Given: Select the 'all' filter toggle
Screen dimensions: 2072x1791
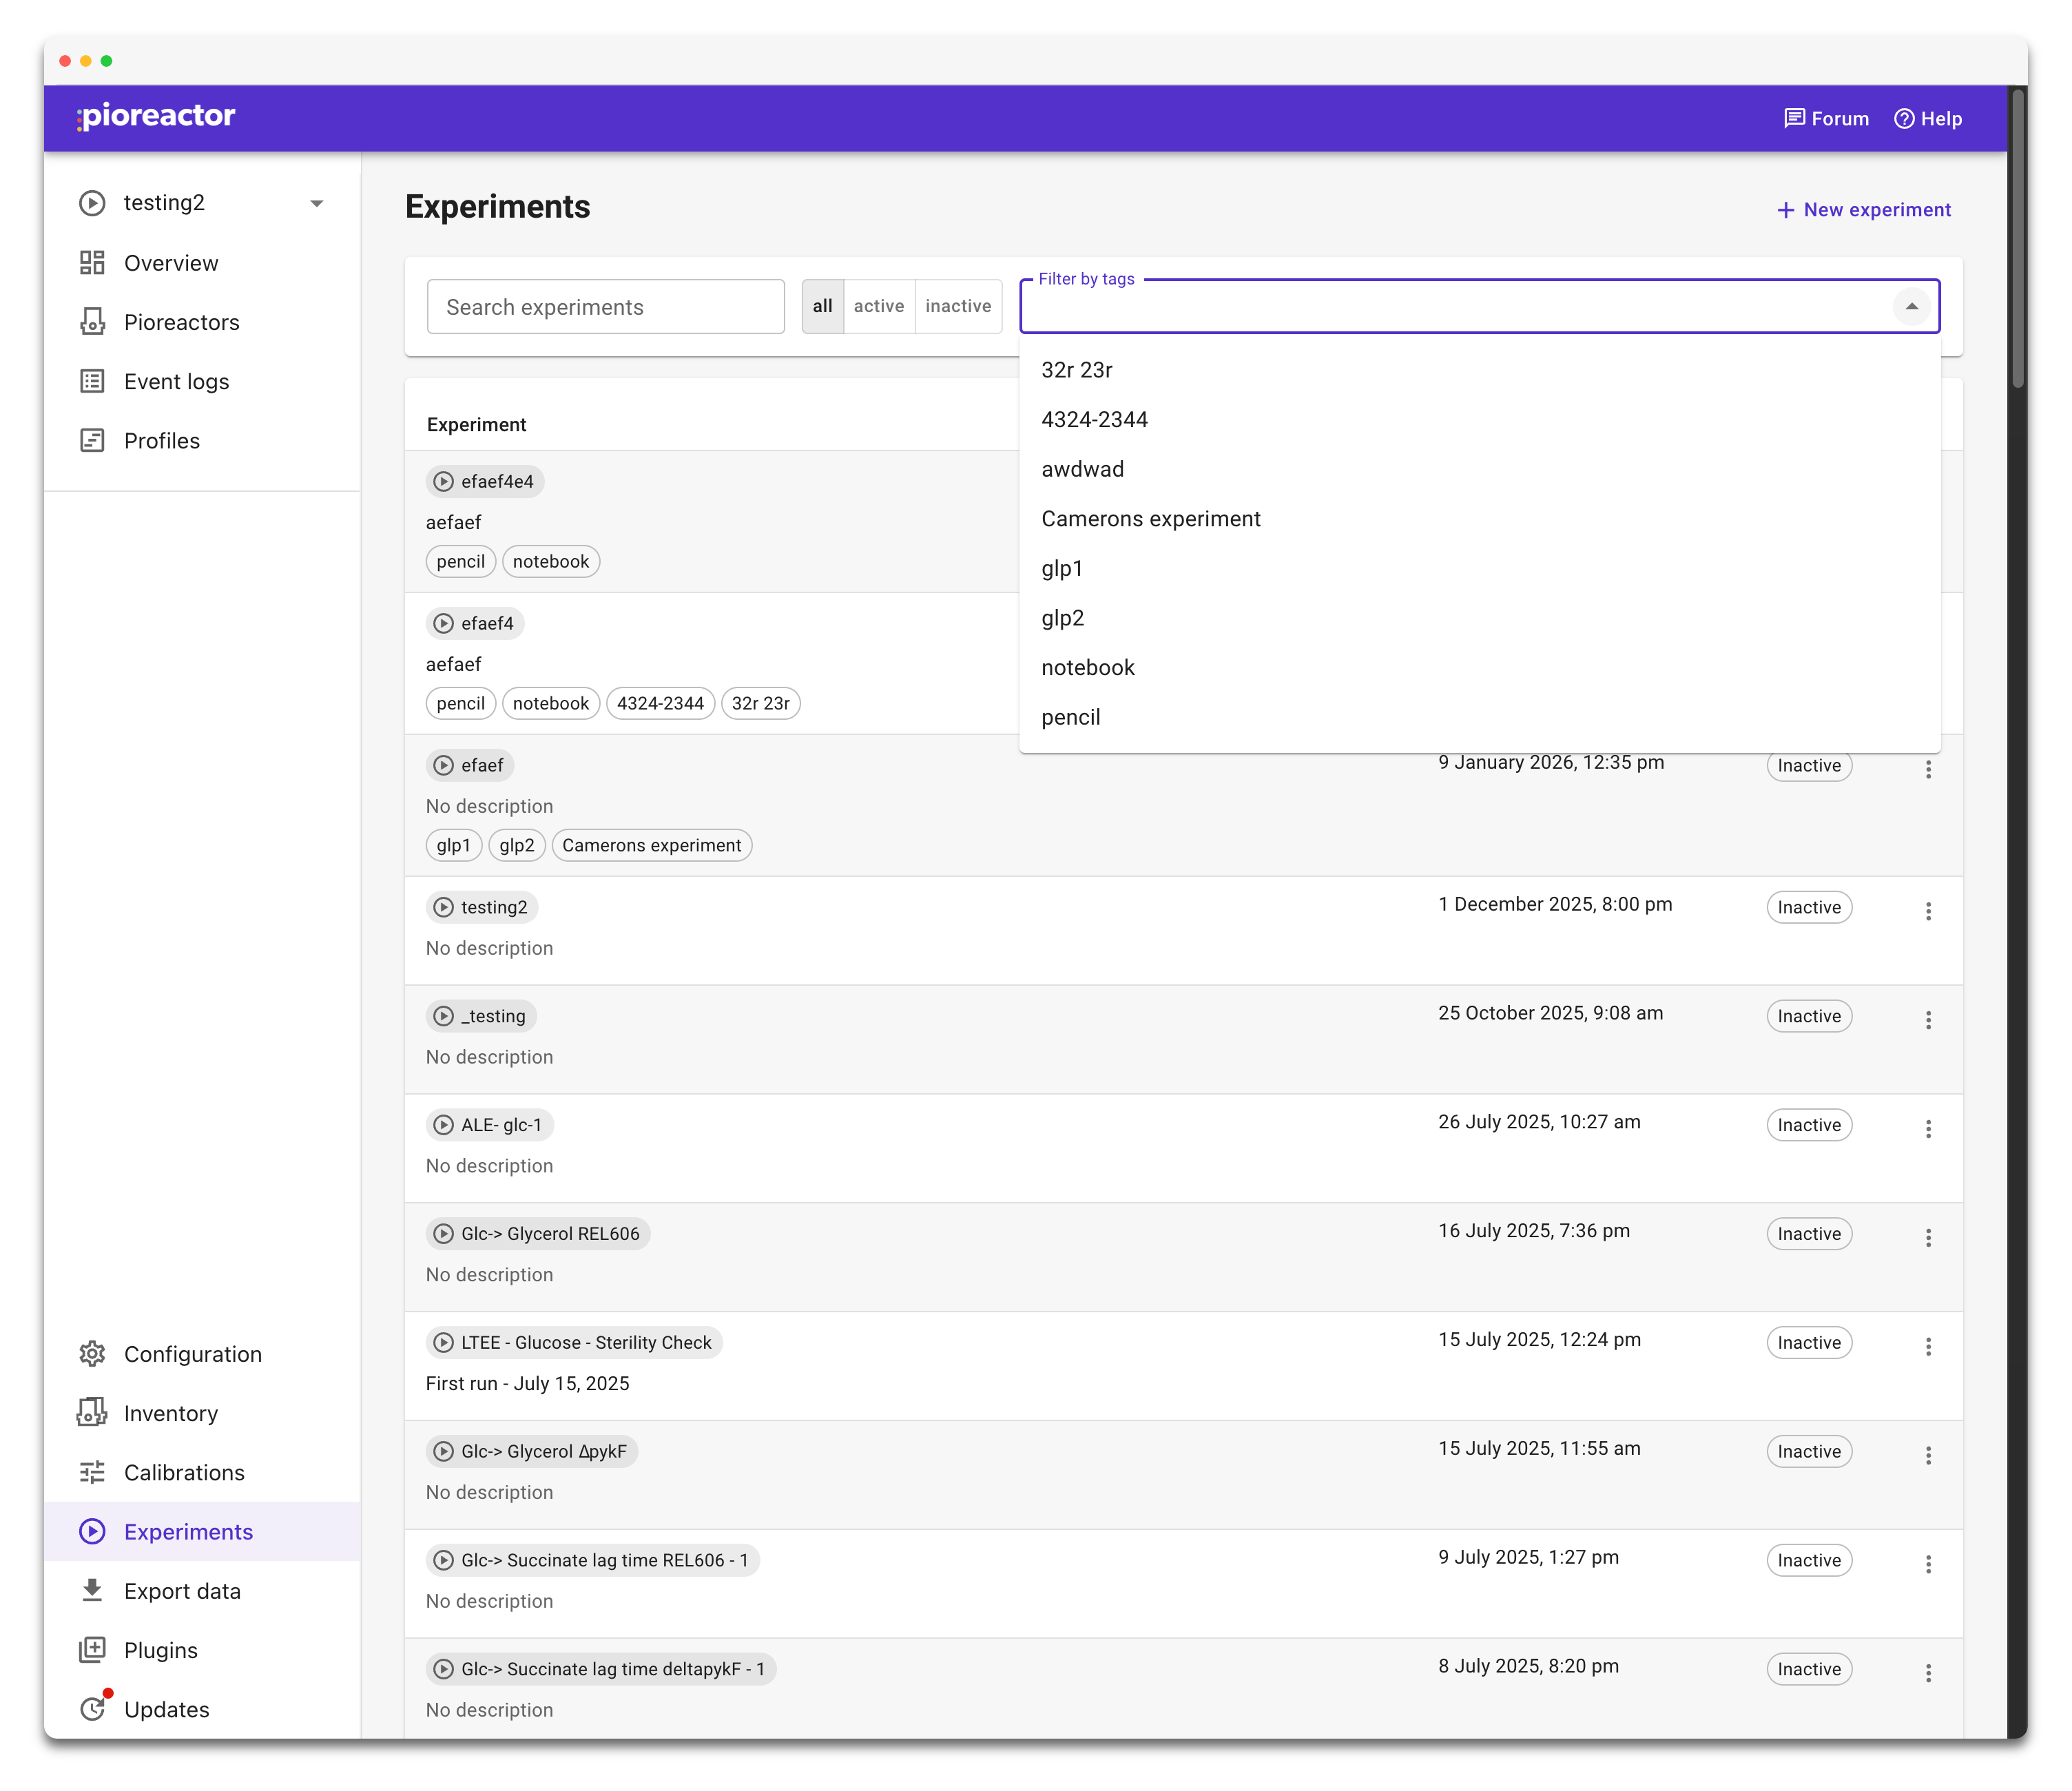Looking at the screenshot, I should tap(822, 306).
